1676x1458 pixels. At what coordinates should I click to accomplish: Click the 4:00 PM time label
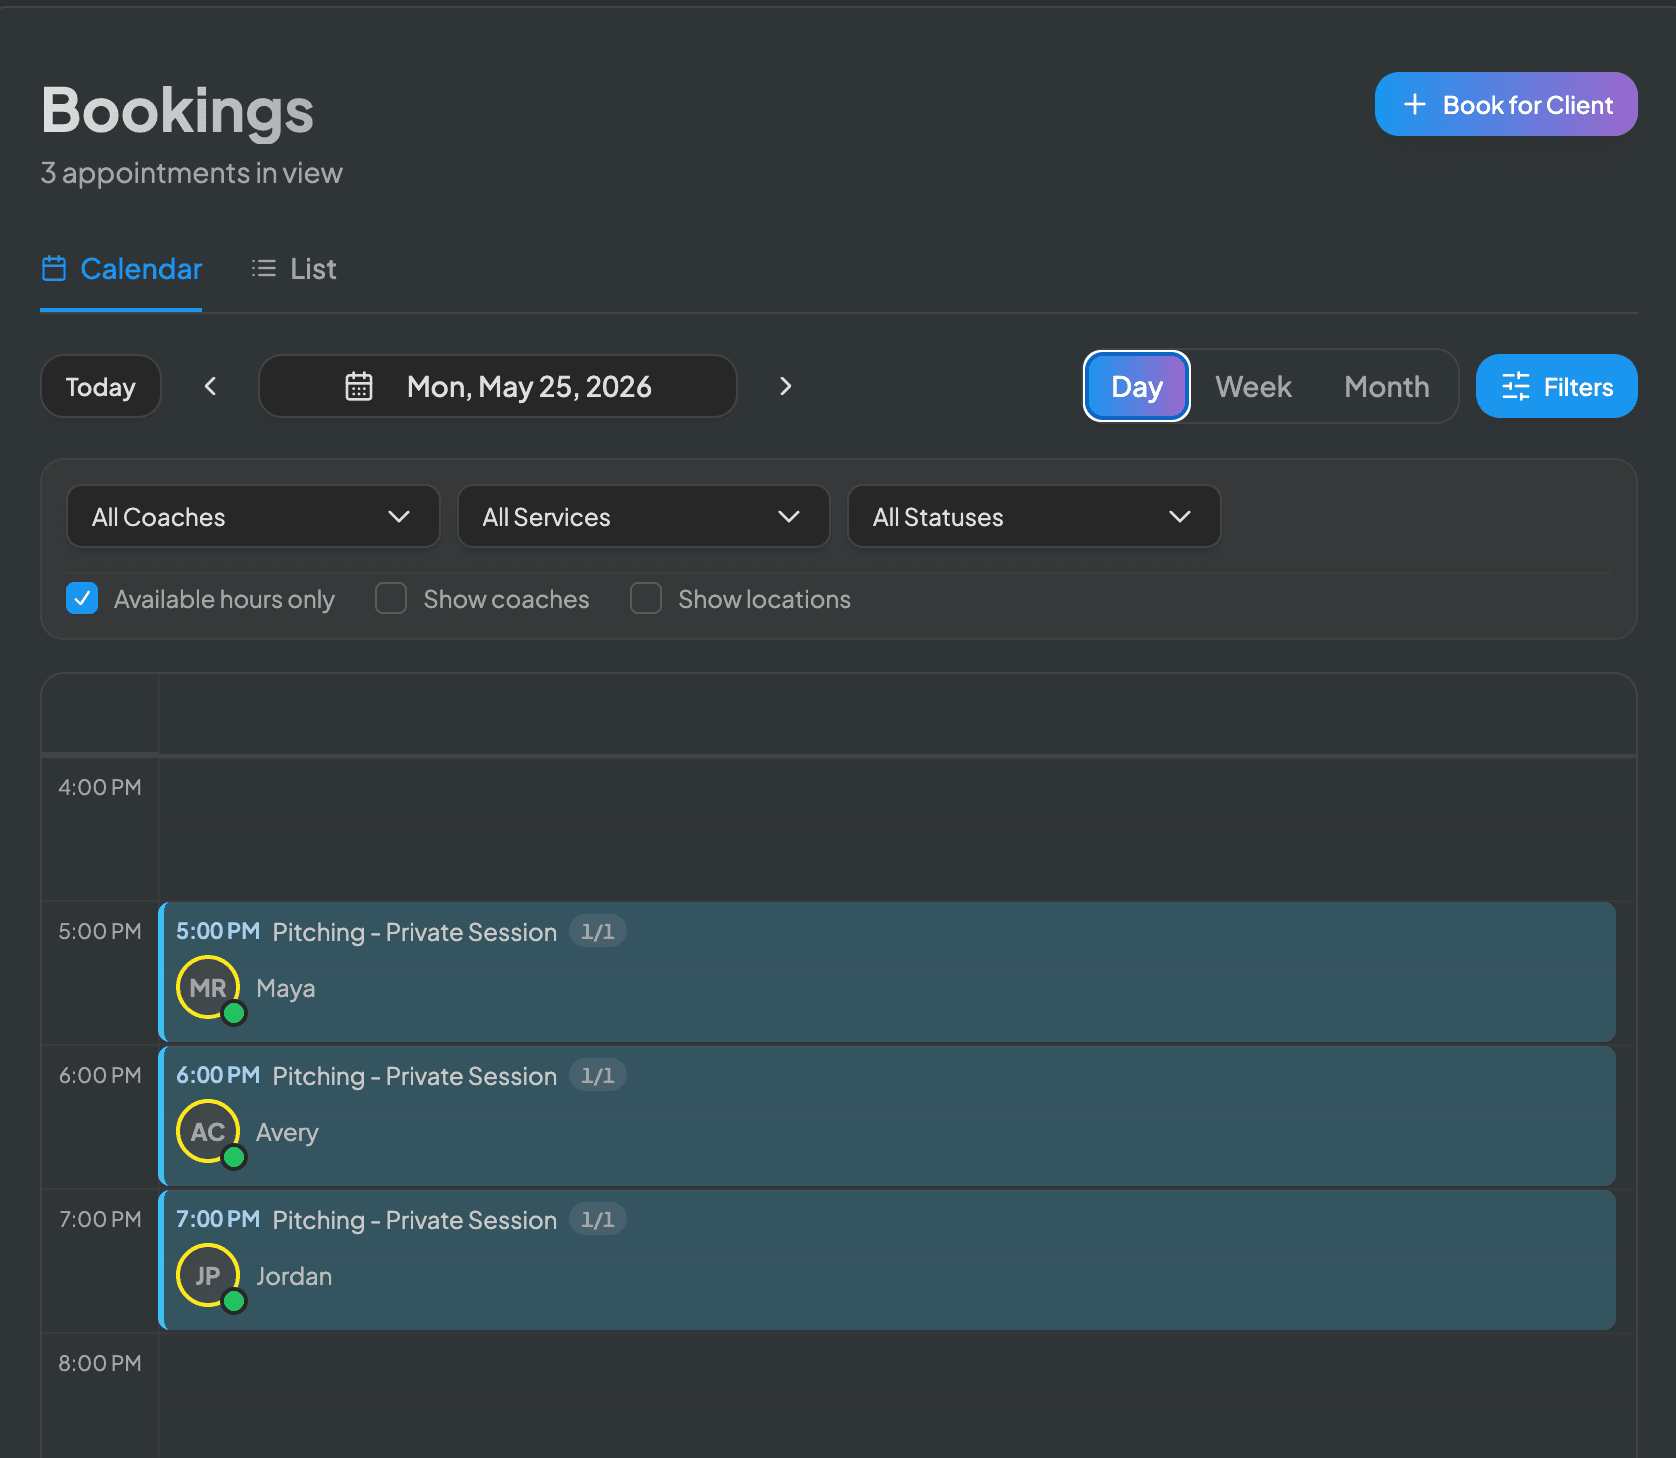point(100,787)
